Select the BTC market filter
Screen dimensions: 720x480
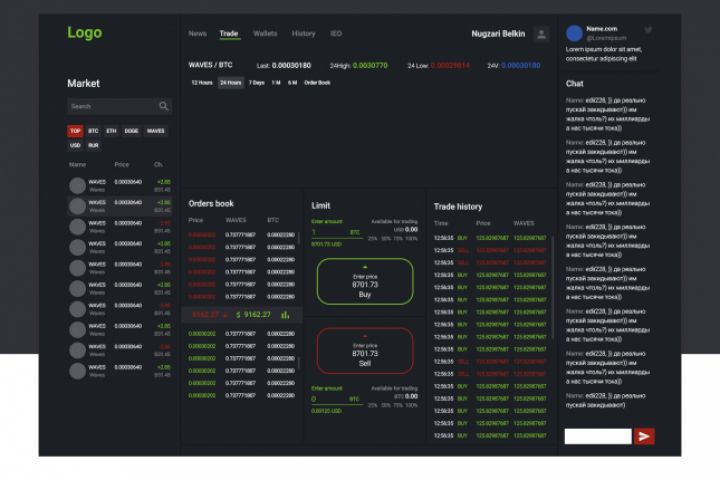(93, 131)
